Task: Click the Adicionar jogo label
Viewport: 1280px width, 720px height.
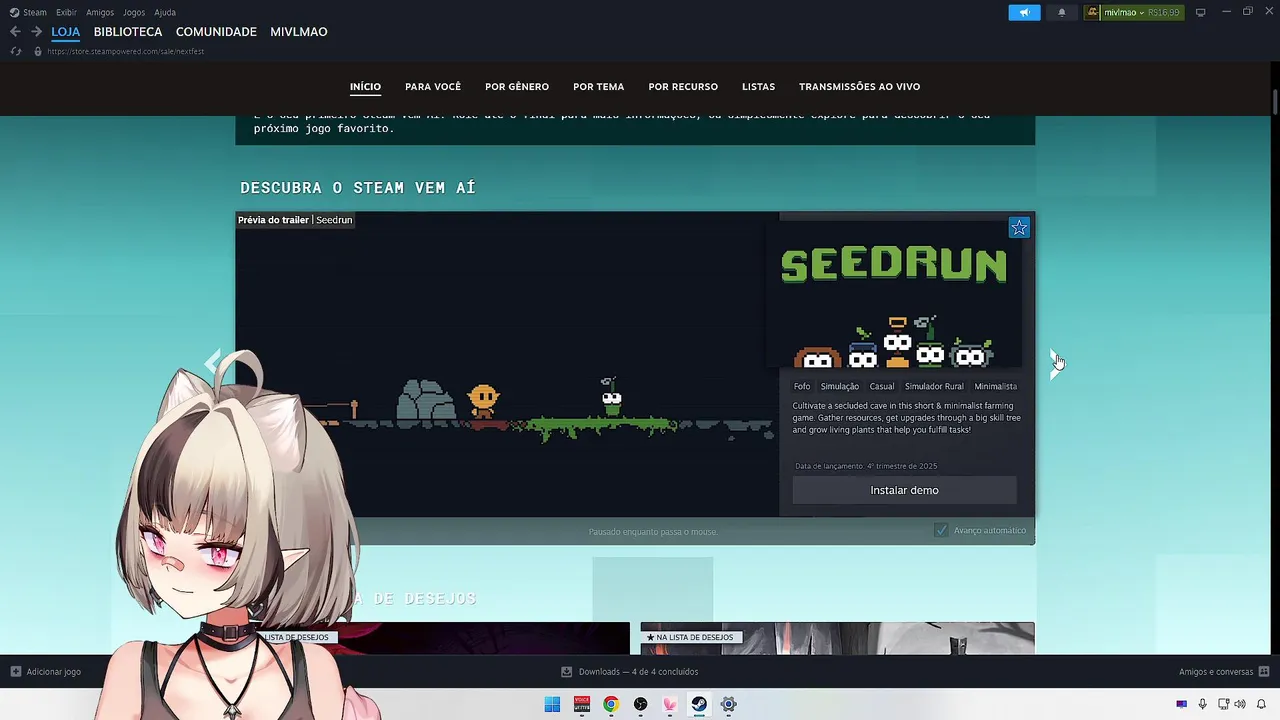Action: tap(54, 672)
